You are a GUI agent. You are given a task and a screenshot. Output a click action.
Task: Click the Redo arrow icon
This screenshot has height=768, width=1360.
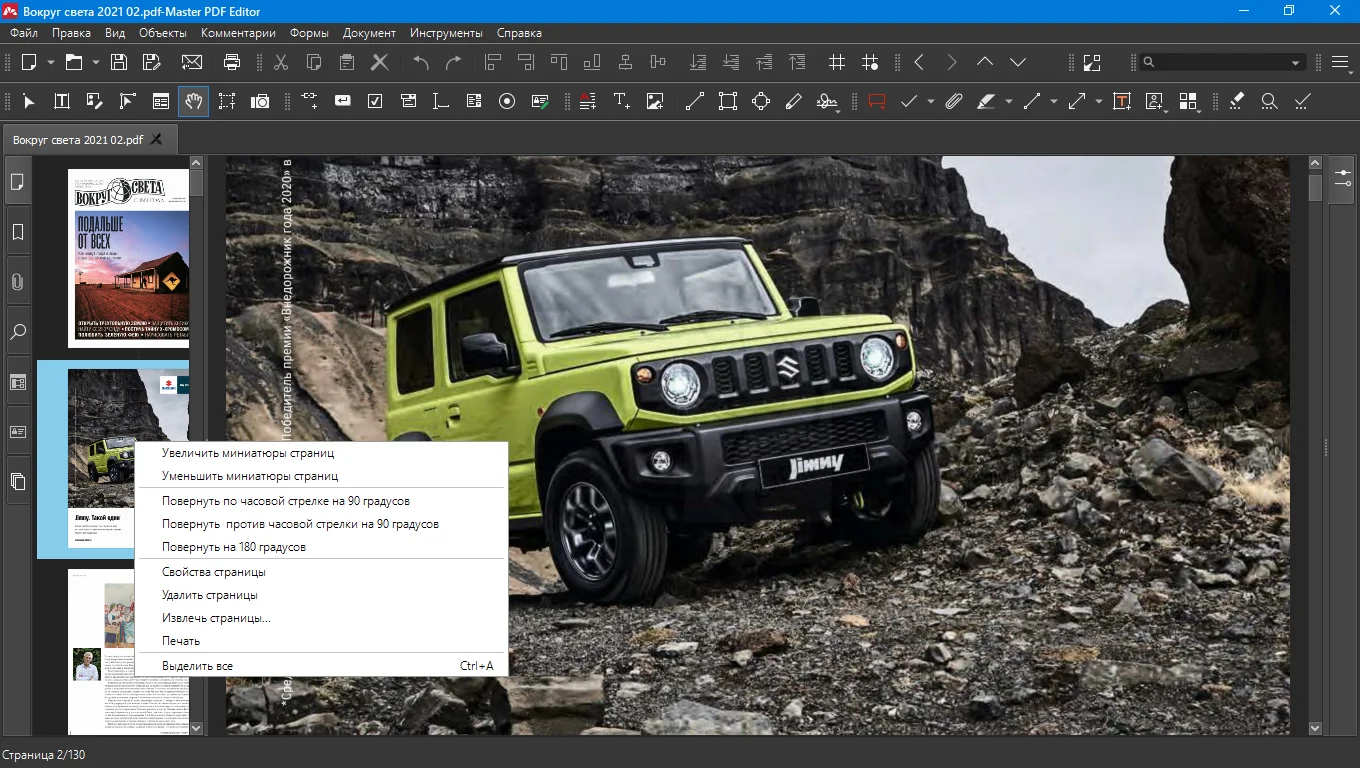click(x=454, y=62)
